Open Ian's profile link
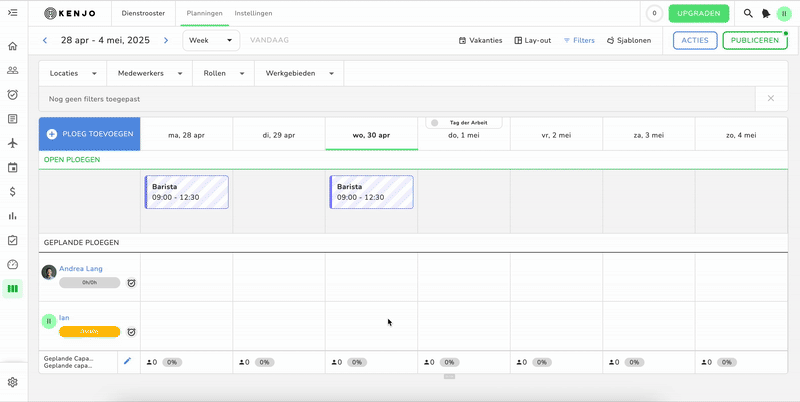This screenshot has height=402, width=800. click(x=64, y=317)
